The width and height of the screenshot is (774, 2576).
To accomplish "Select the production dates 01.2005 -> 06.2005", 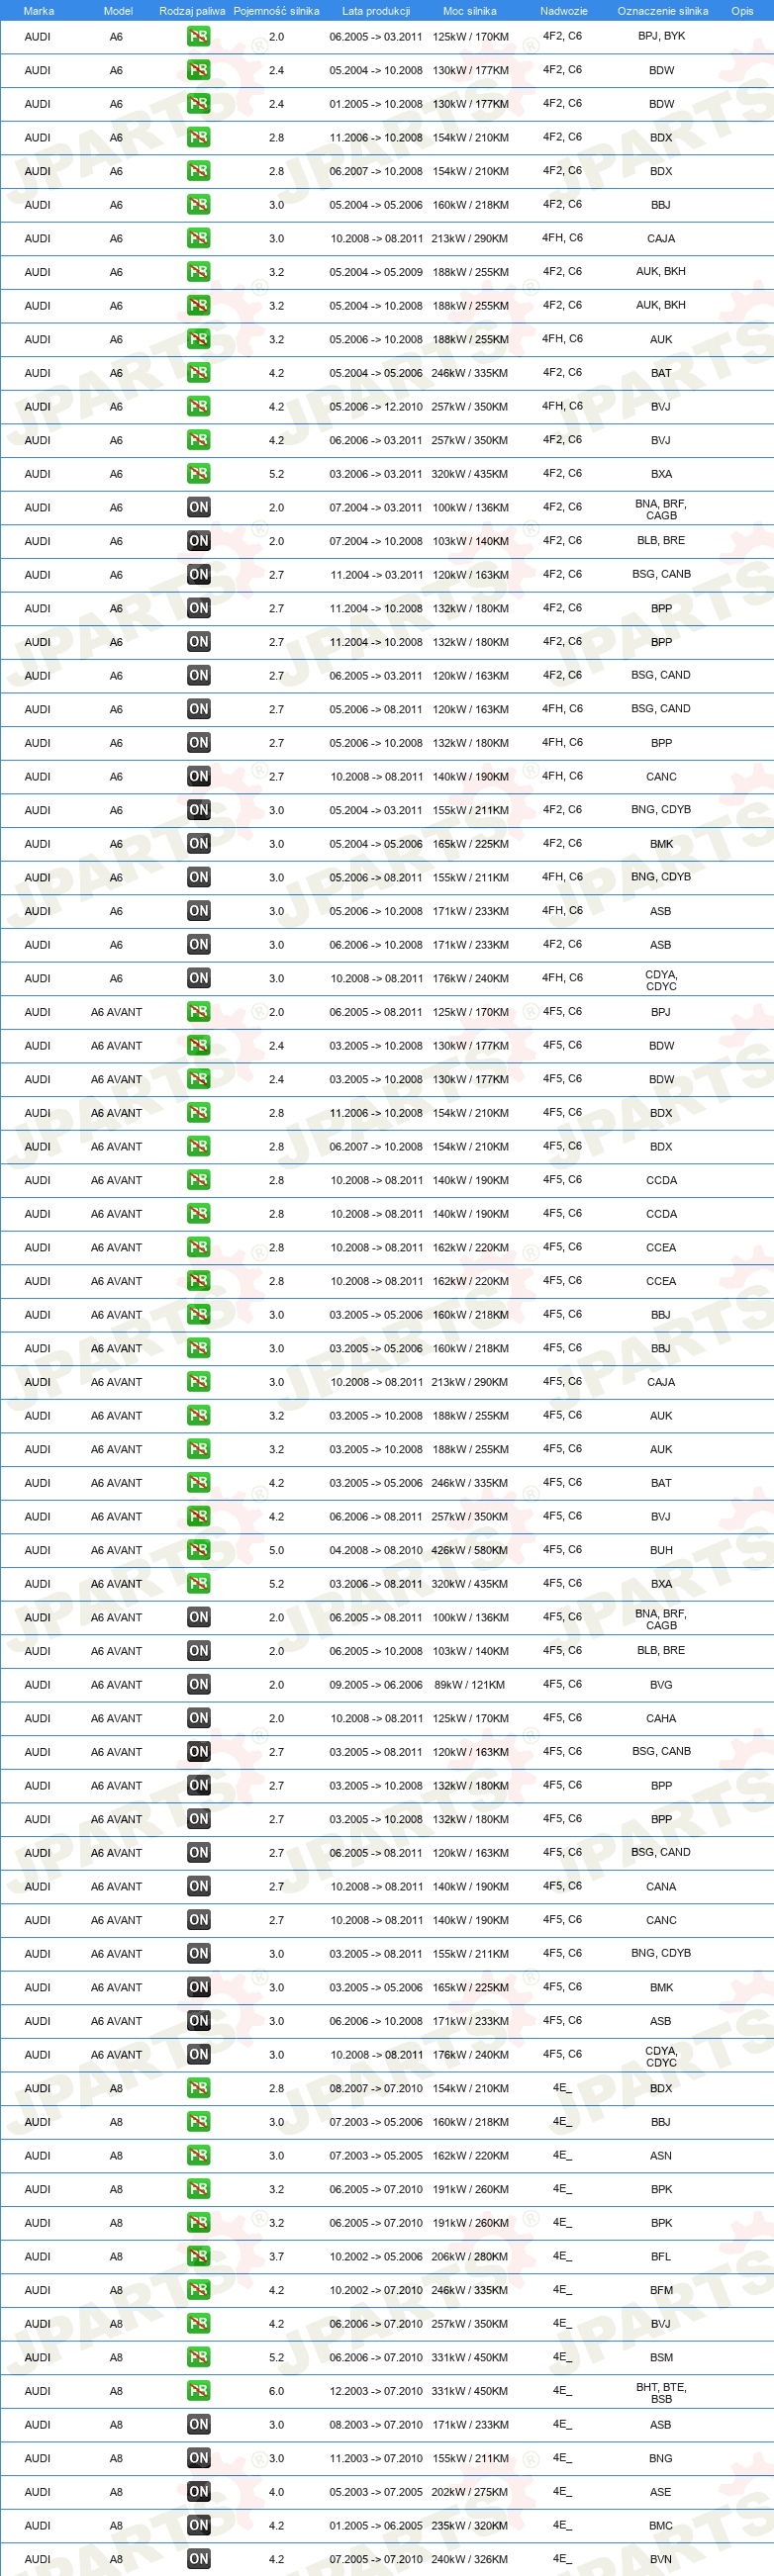I will tap(376, 2525).
